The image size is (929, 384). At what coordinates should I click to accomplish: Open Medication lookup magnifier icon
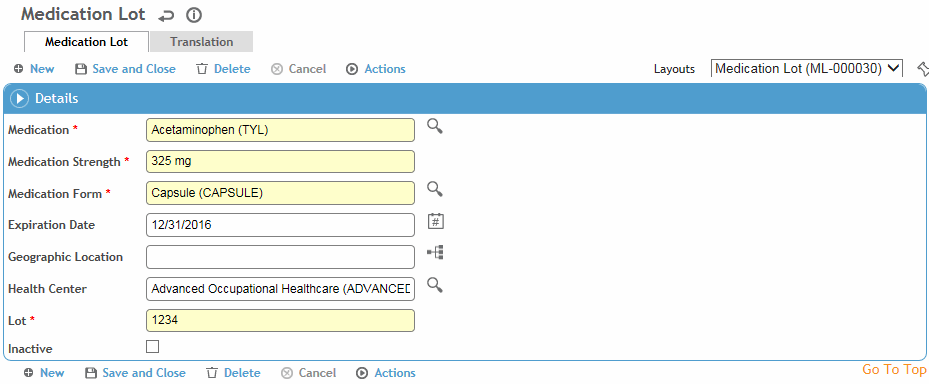coord(435,126)
